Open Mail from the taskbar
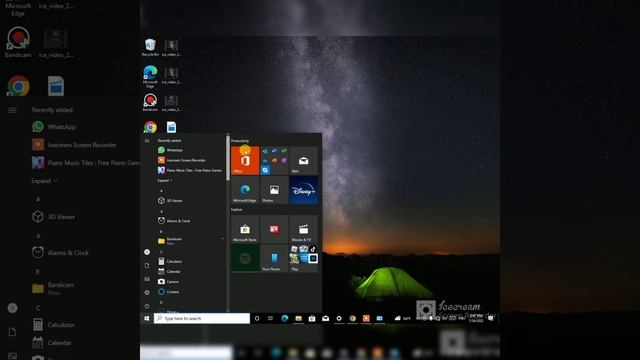640x360 pixels. [x=325, y=318]
